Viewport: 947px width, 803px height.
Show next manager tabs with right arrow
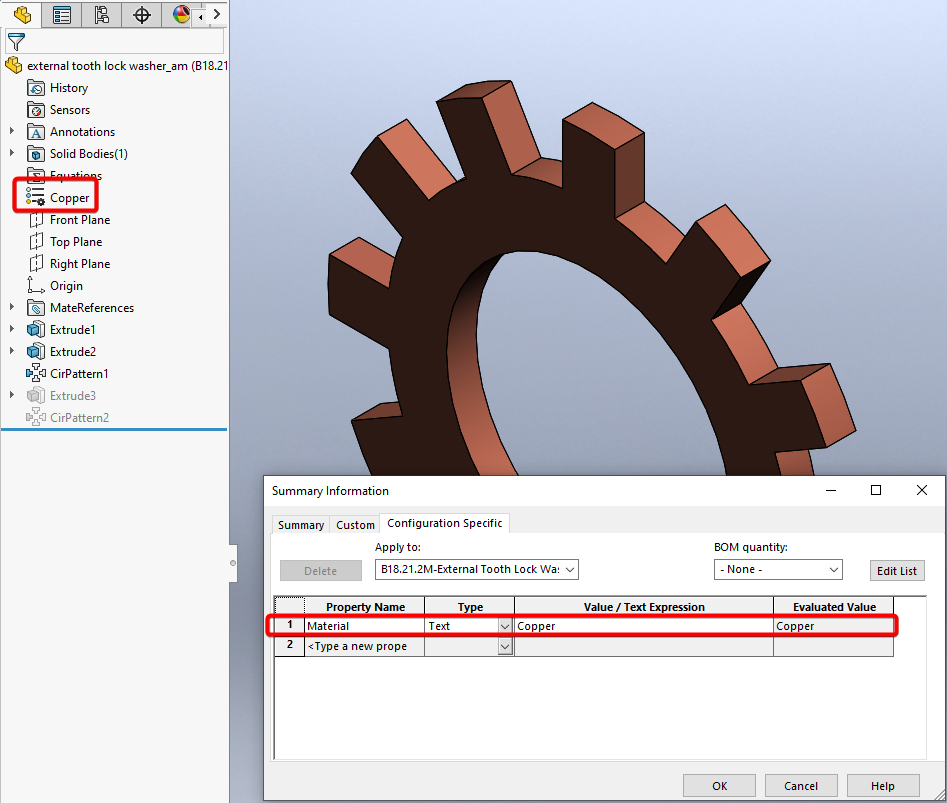[x=217, y=14]
